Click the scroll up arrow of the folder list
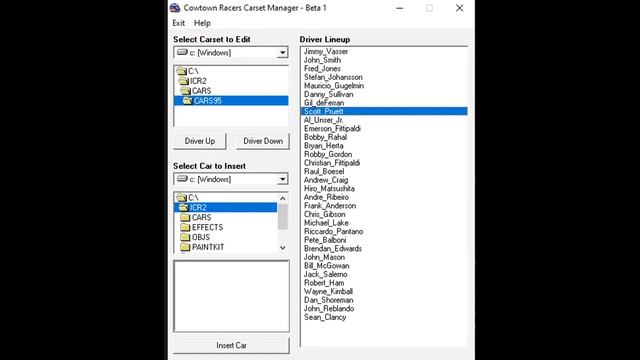640x360 pixels. (x=282, y=198)
